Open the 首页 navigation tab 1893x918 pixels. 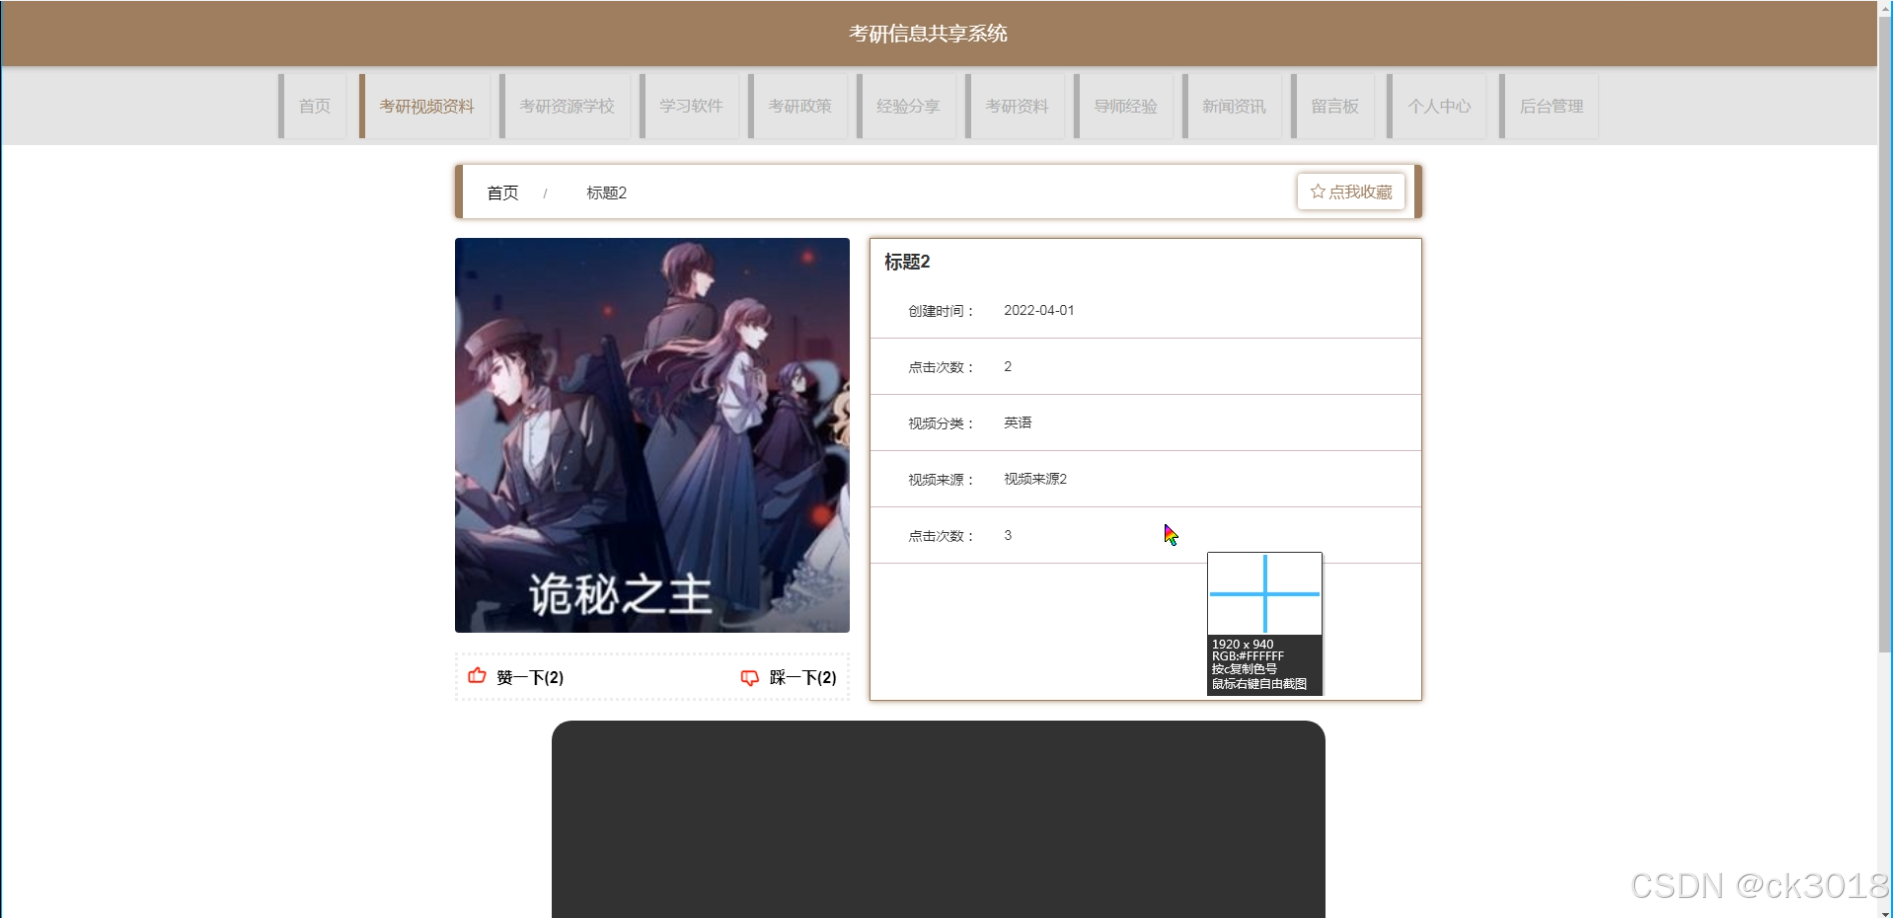[x=314, y=106]
